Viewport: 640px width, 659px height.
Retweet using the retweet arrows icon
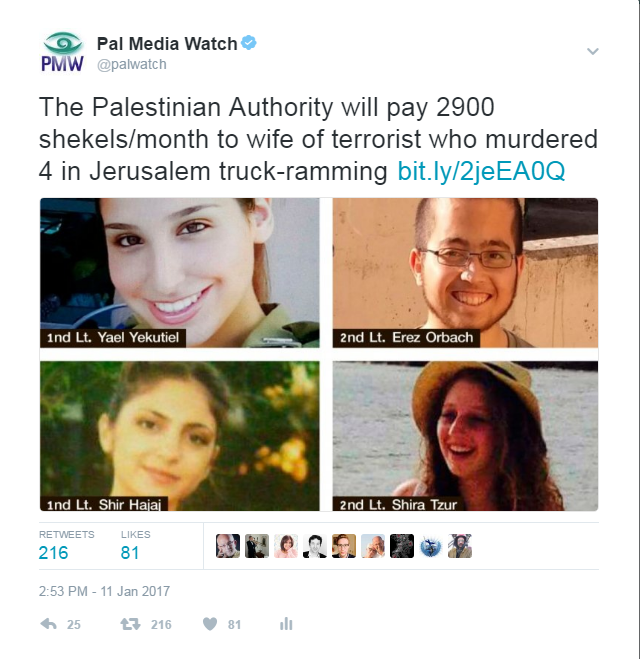coord(130,624)
